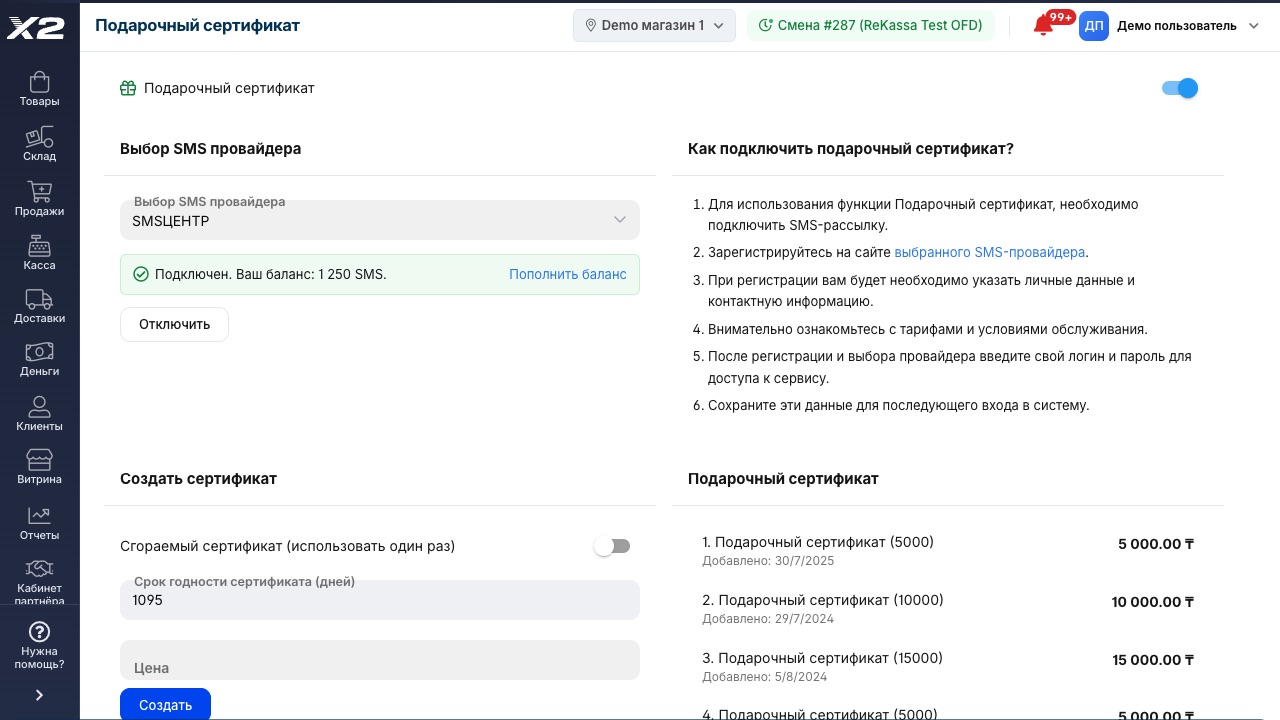The width and height of the screenshot is (1280, 720).
Task: Open the Выбор SMS провайдера dropdown
Action: click(x=380, y=220)
